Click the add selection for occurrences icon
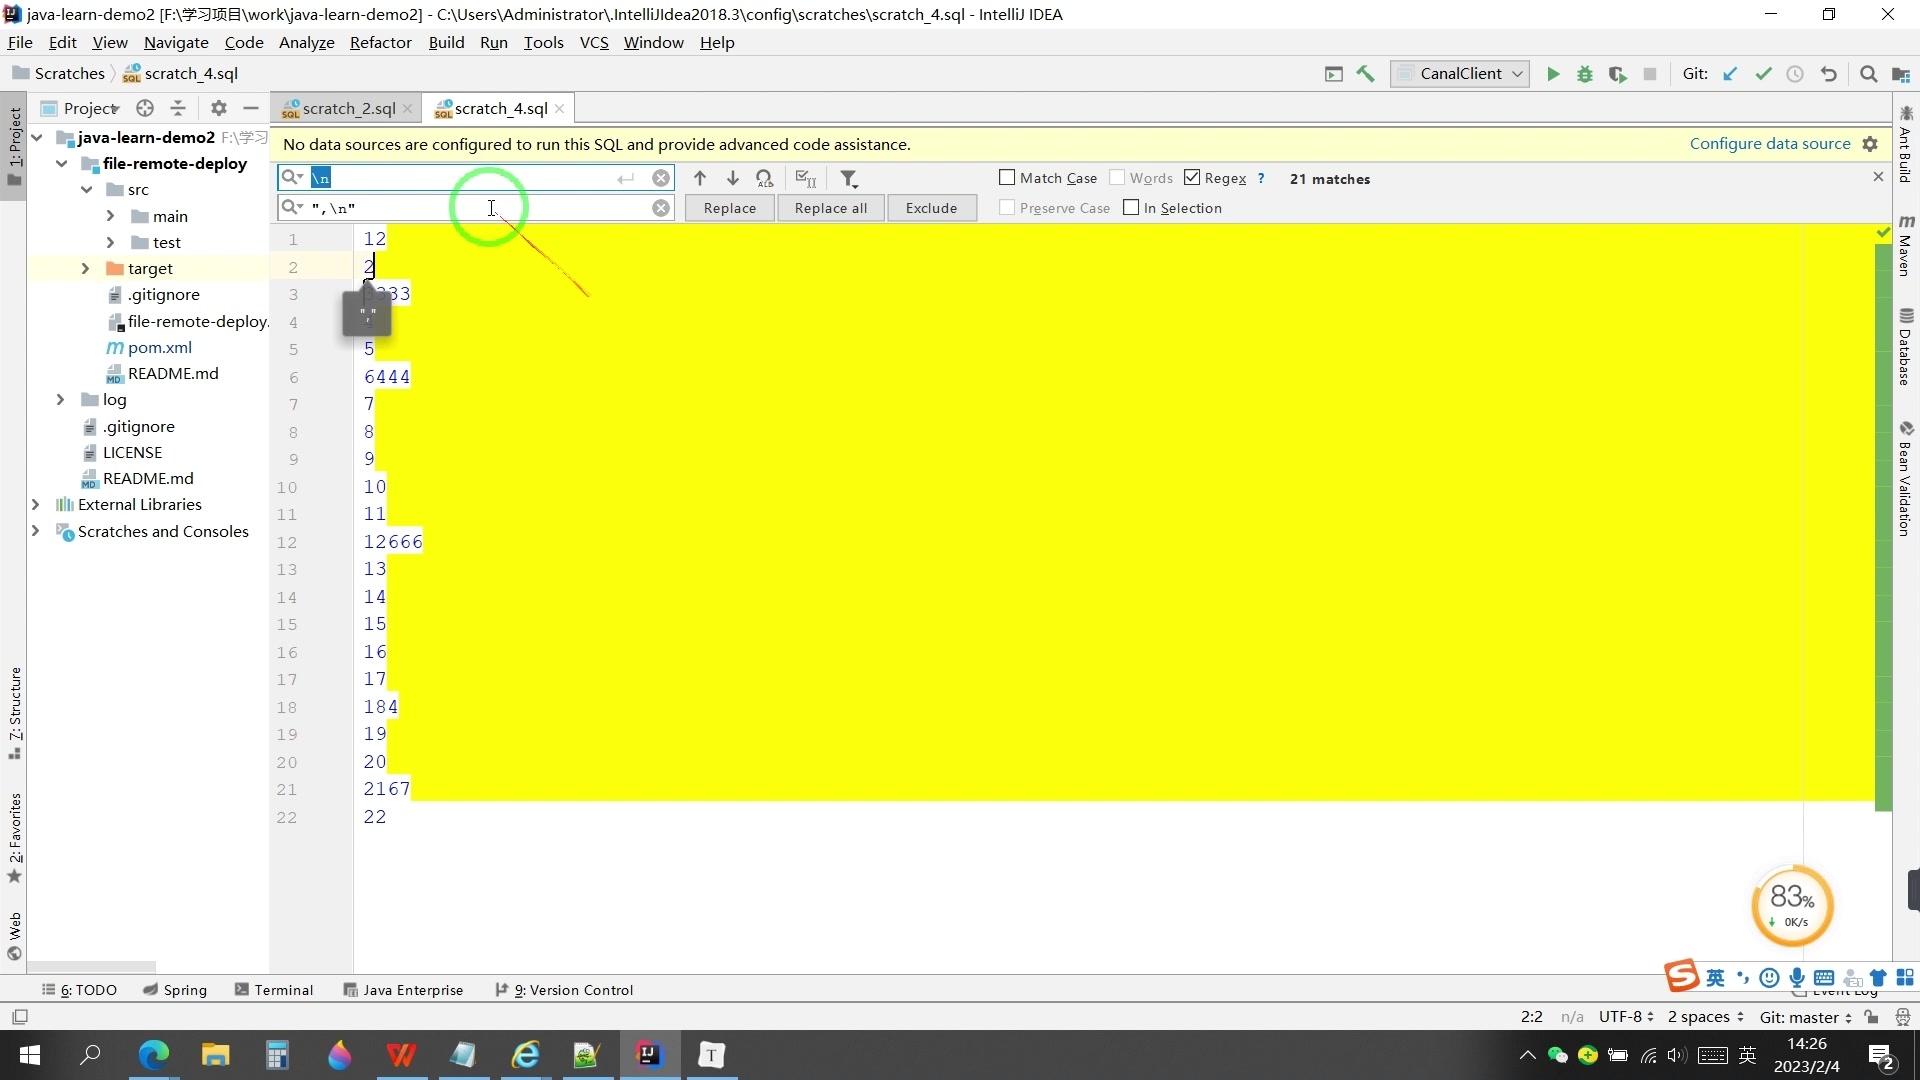Screen dimensions: 1920x1080 [x=806, y=178]
